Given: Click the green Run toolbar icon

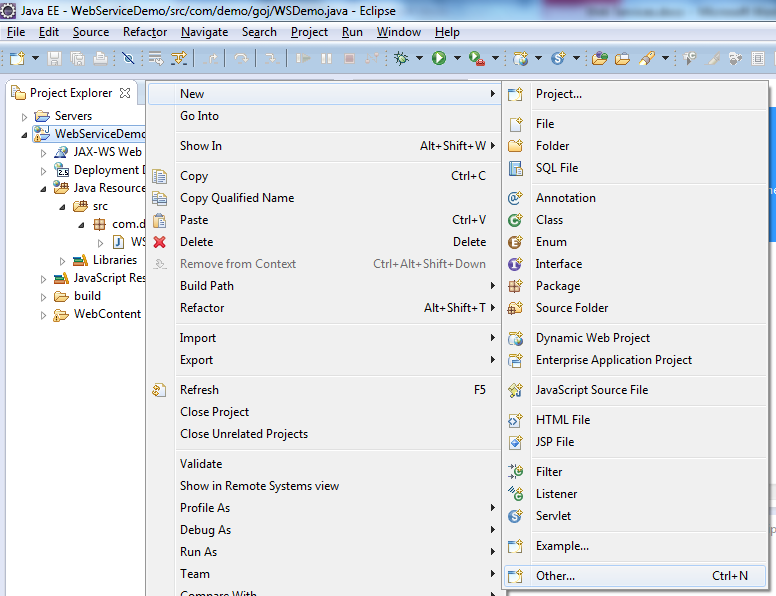Looking at the screenshot, I should 438,59.
